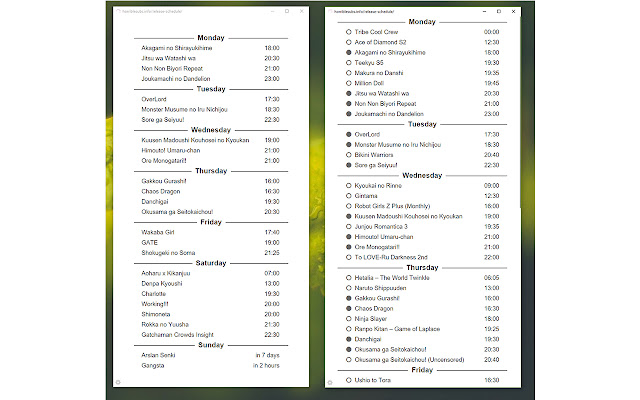Enable Hetalia – The World Twinkle circle
The width and height of the screenshot is (640, 400).
click(349, 278)
